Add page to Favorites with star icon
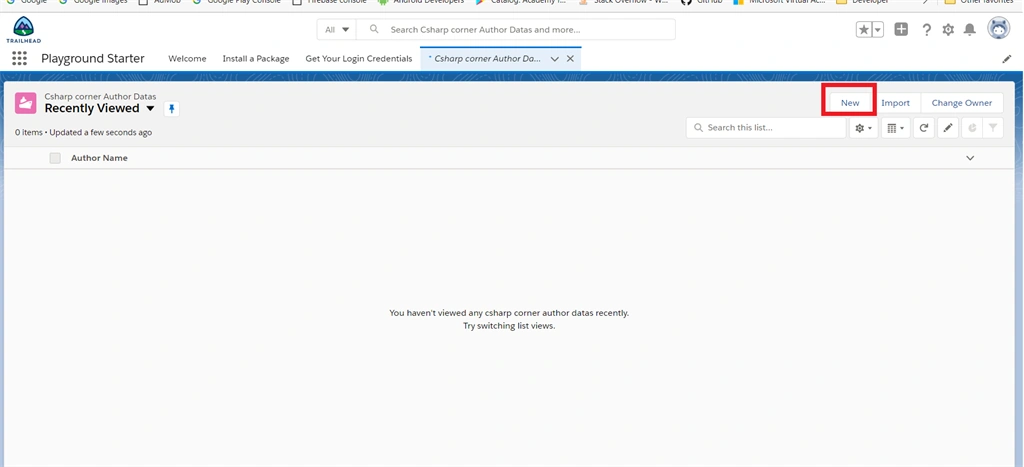Image resolution: width=1024 pixels, height=467 pixels. 864,29
